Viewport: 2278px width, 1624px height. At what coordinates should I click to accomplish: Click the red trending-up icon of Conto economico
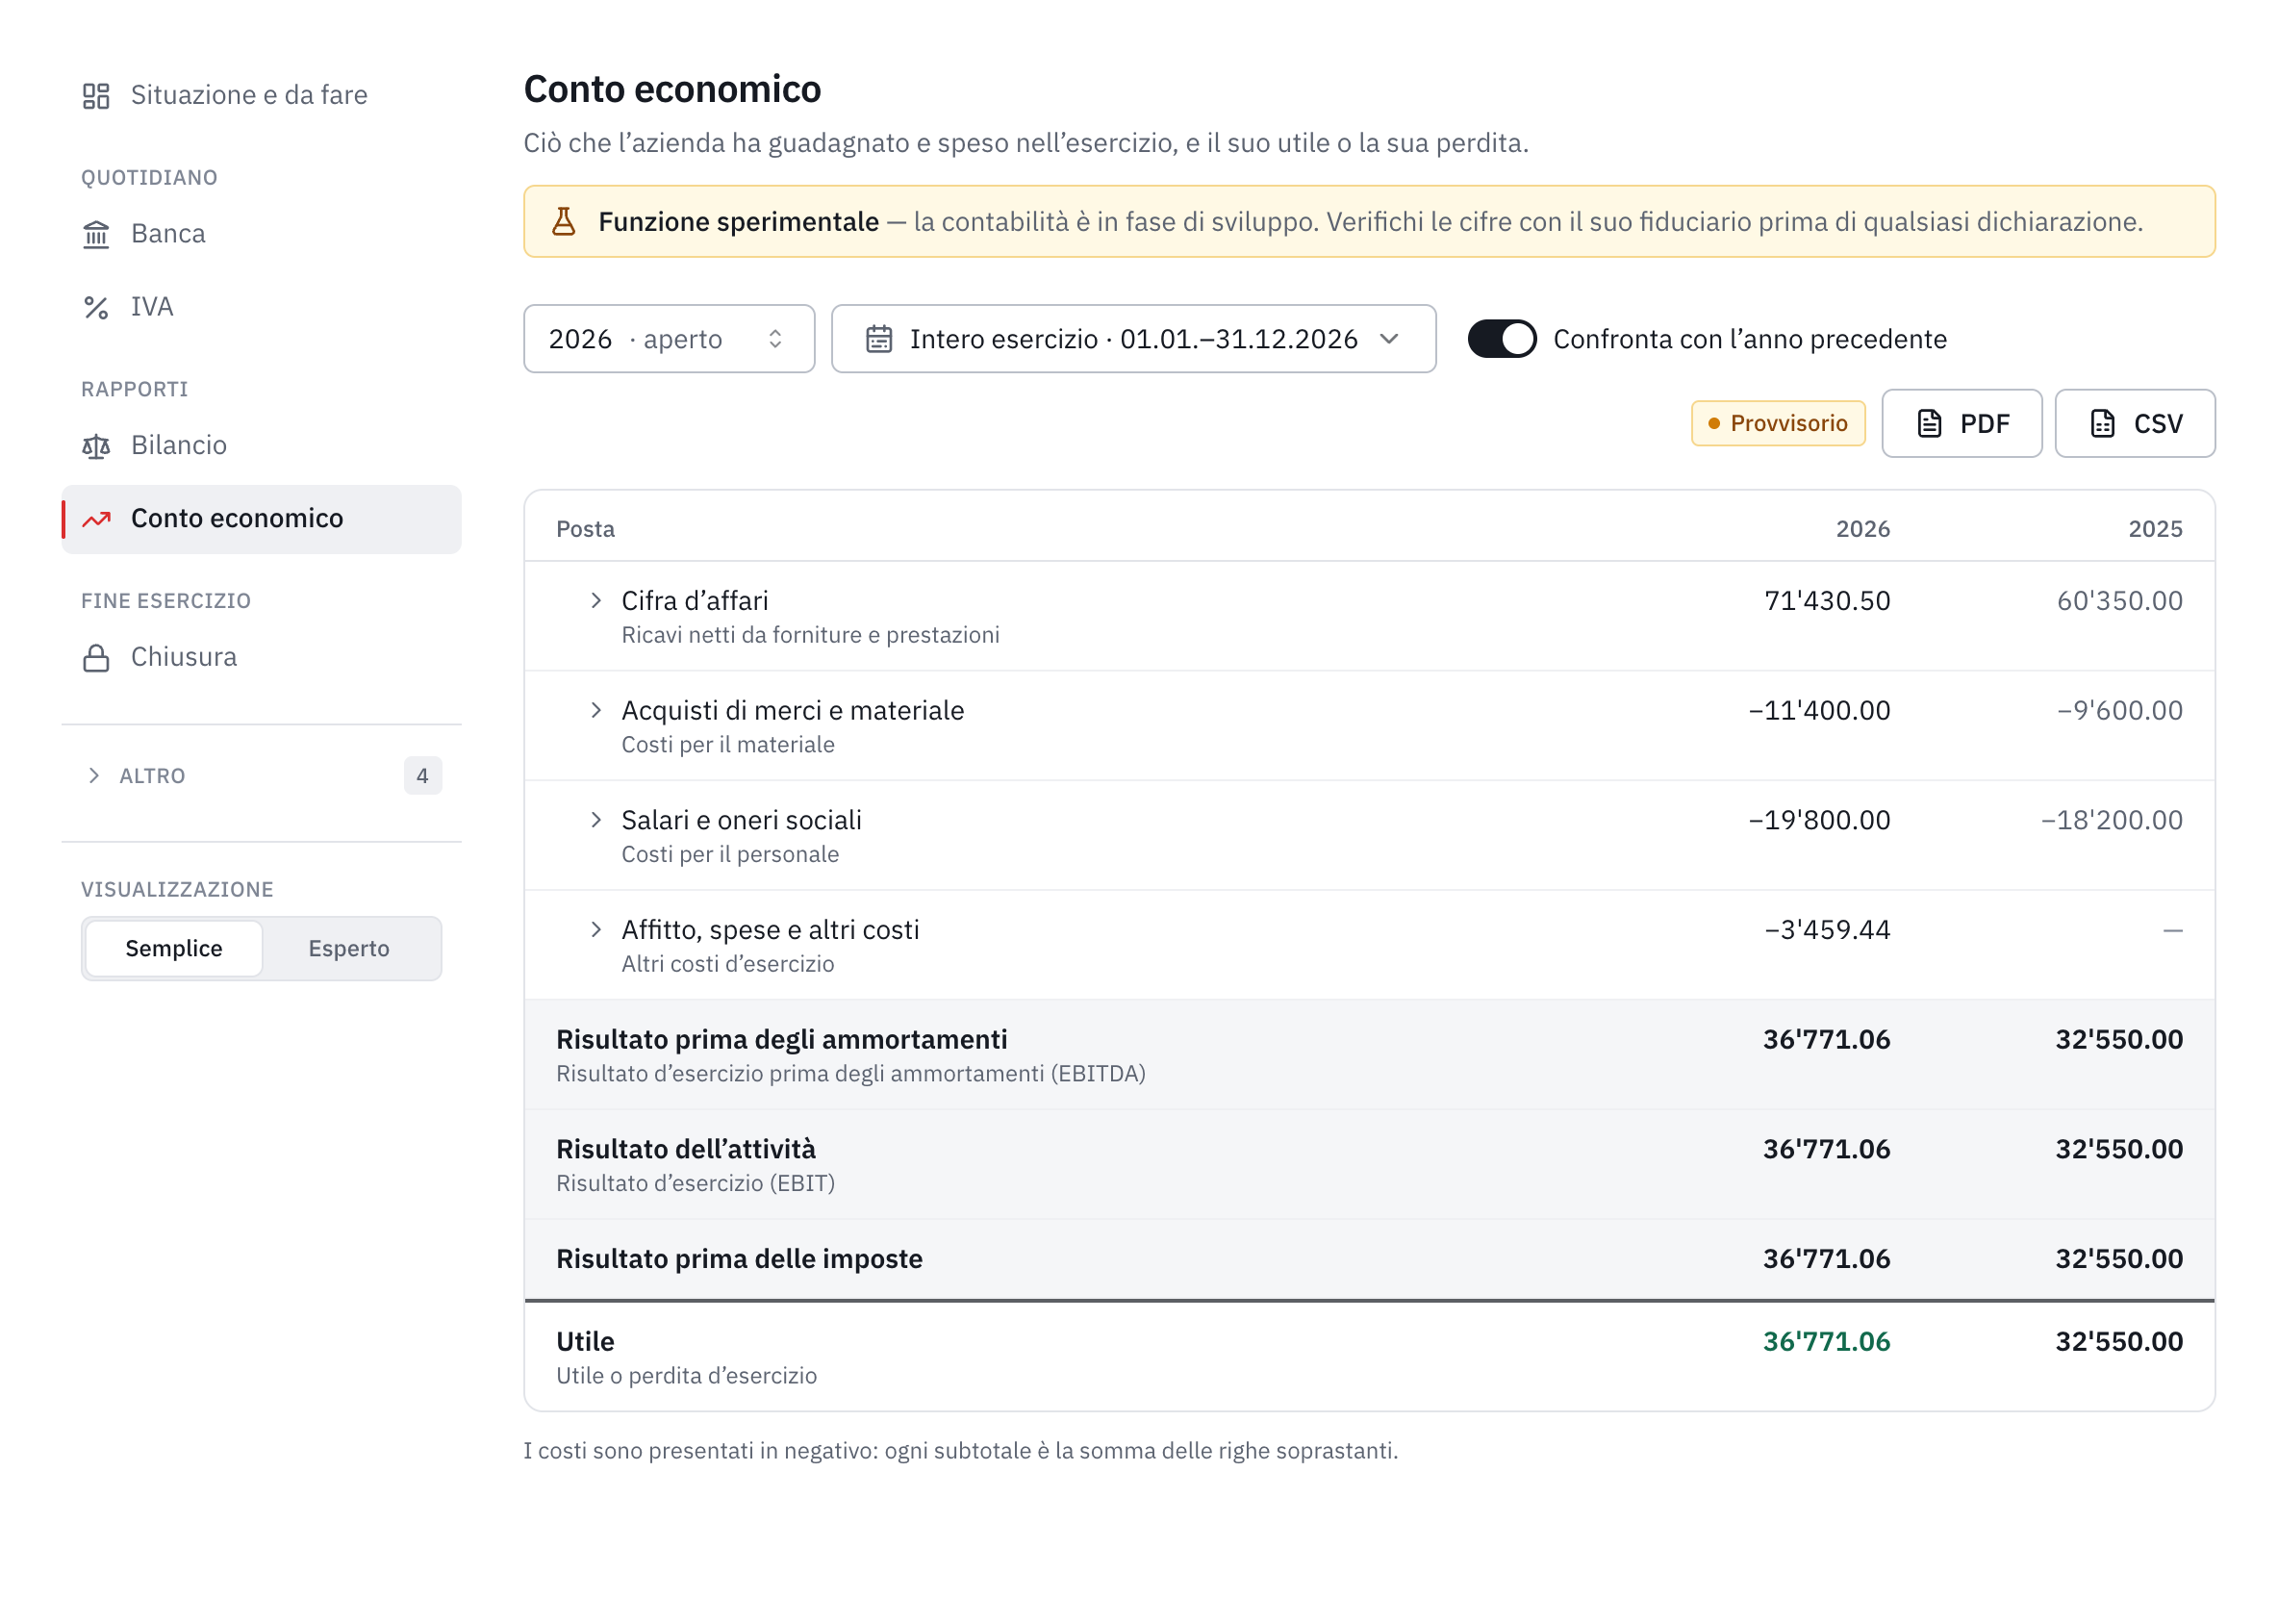[x=96, y=519]
